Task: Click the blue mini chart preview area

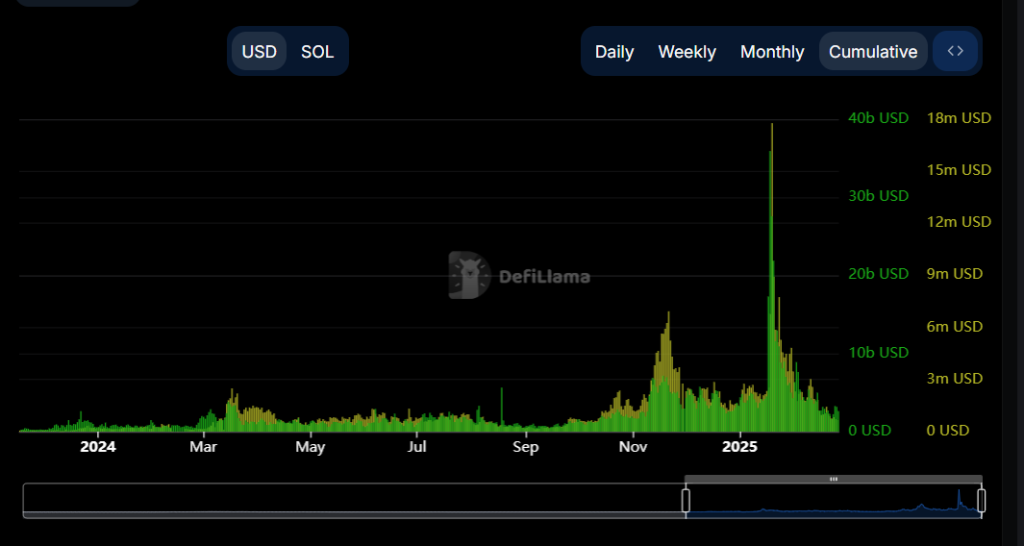Action: [833, 501]
